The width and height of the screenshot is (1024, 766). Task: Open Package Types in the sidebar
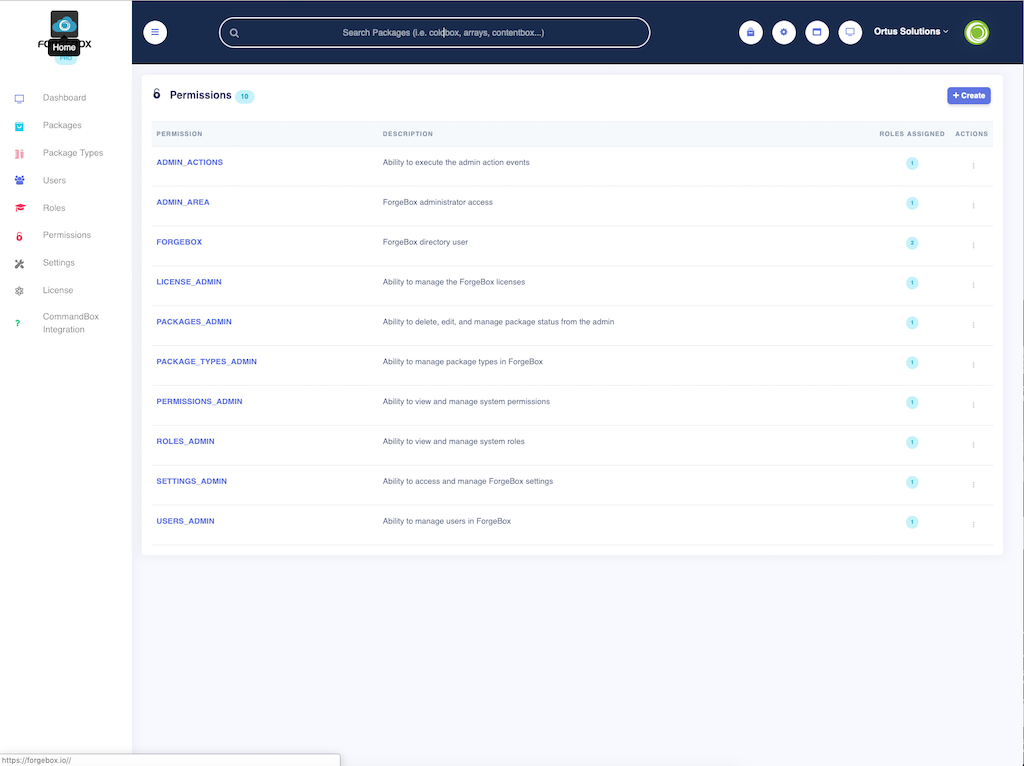pos(73,153)
